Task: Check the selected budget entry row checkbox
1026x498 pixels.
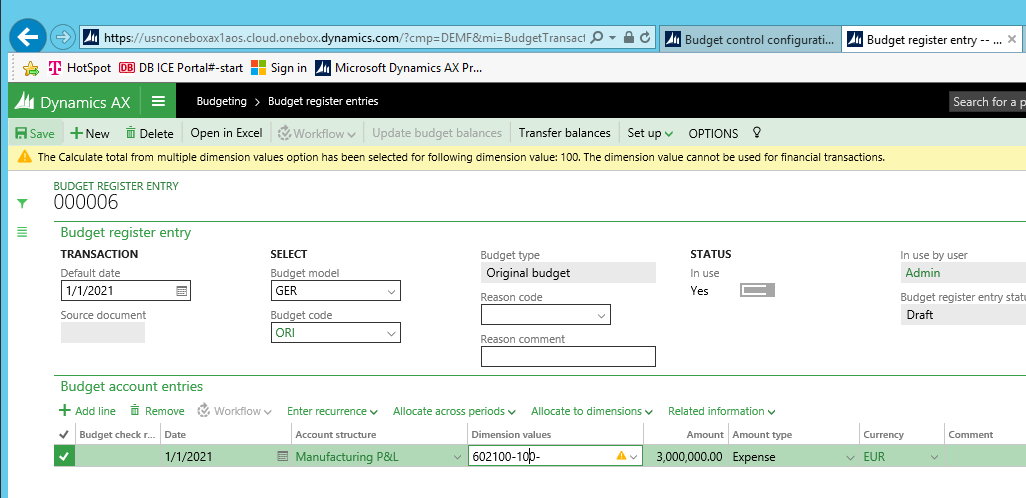Action: [x=65, y=456]
